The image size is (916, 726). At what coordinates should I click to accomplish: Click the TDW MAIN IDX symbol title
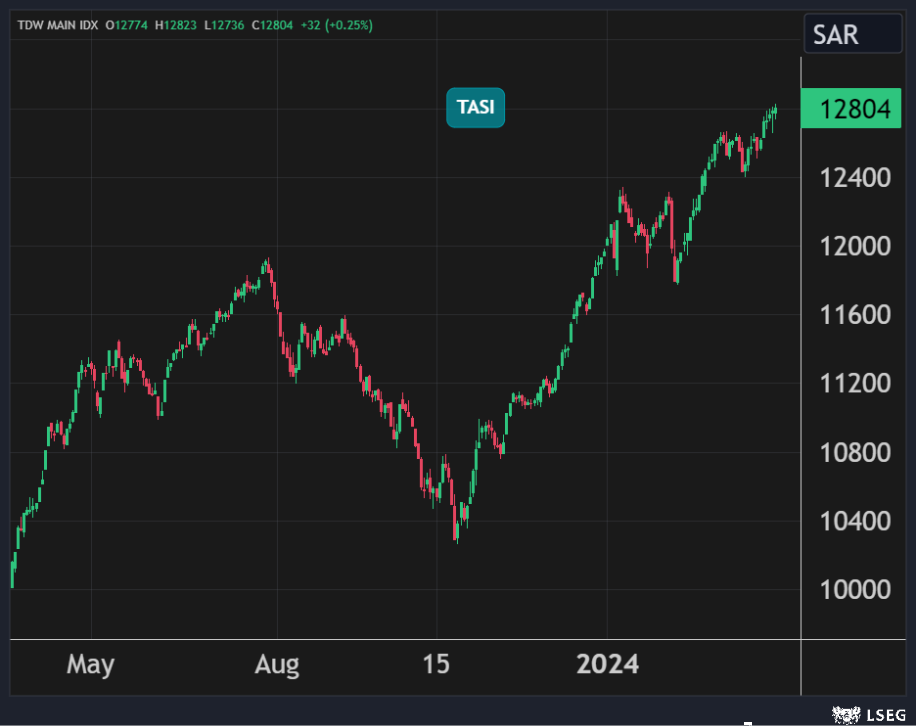57,25
